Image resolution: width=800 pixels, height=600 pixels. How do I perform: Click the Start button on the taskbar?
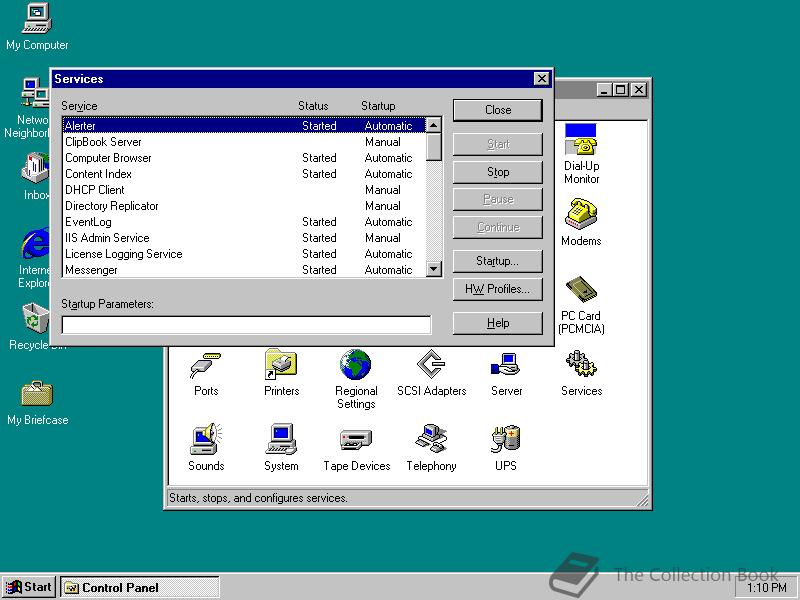tap(29, 587)
